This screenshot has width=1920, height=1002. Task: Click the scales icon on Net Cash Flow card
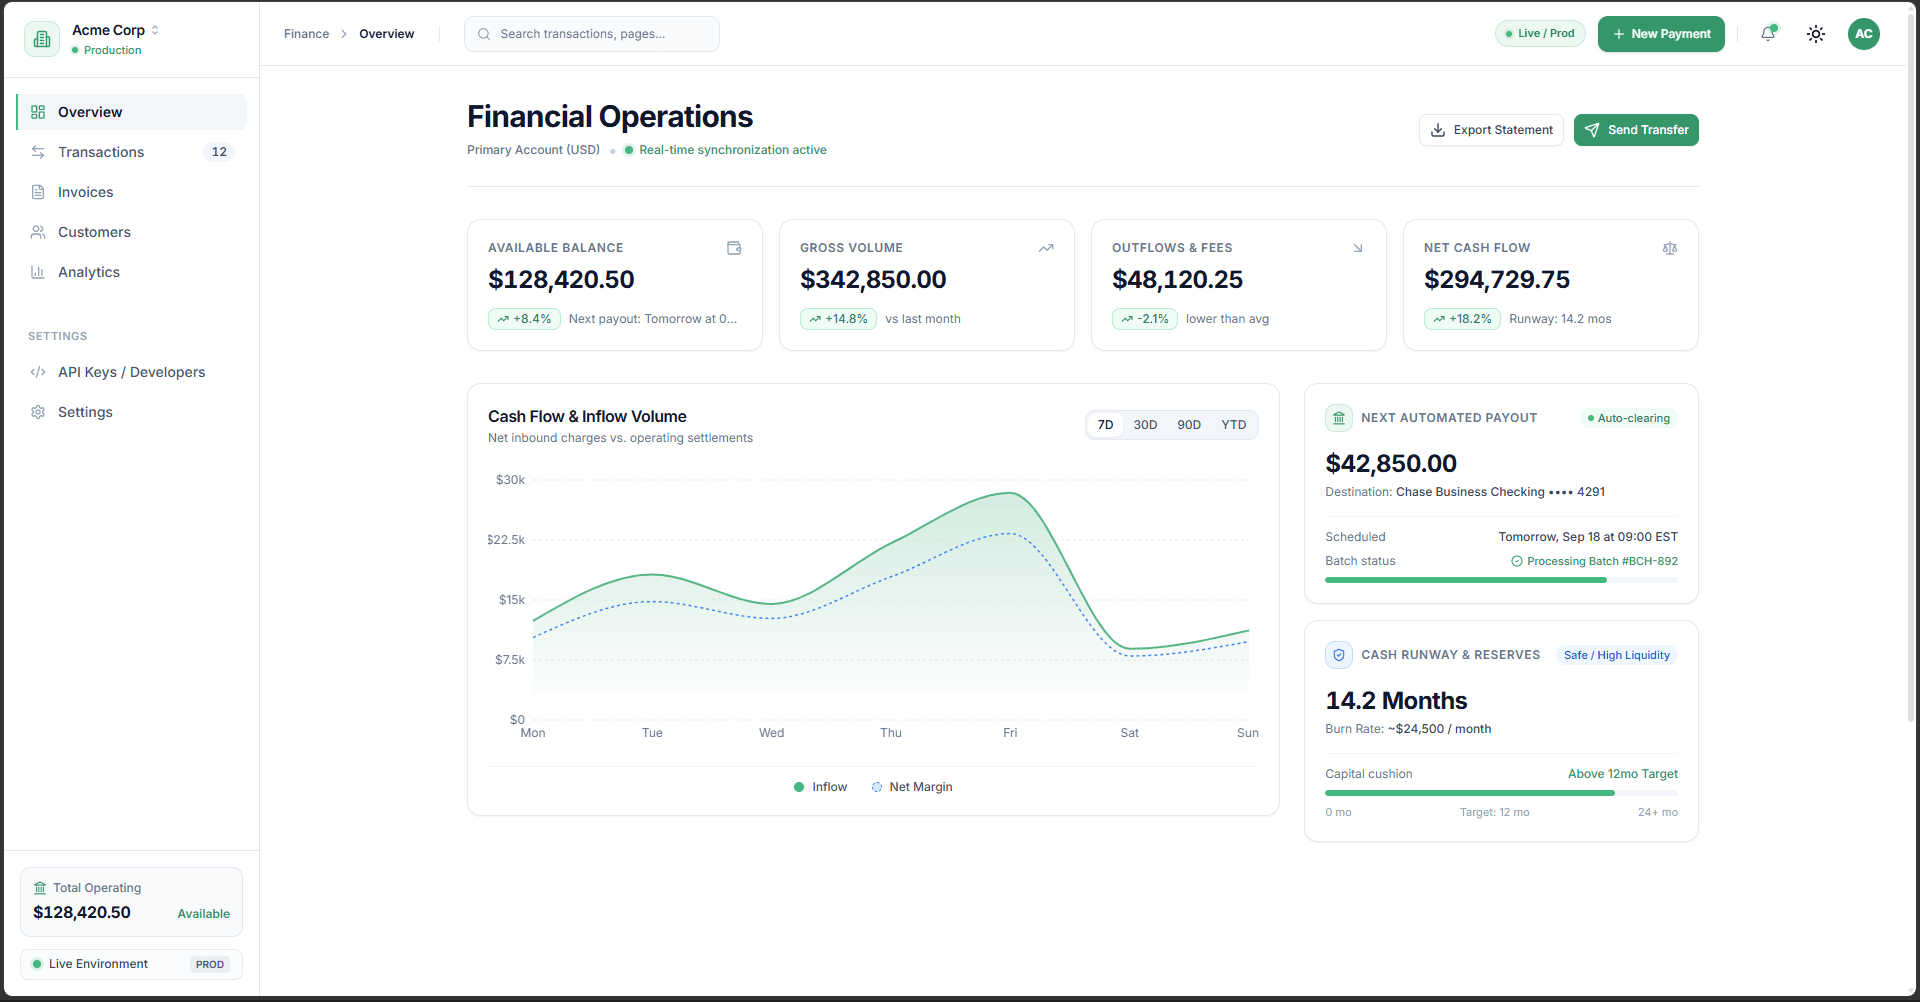(x=1670, y=248)
